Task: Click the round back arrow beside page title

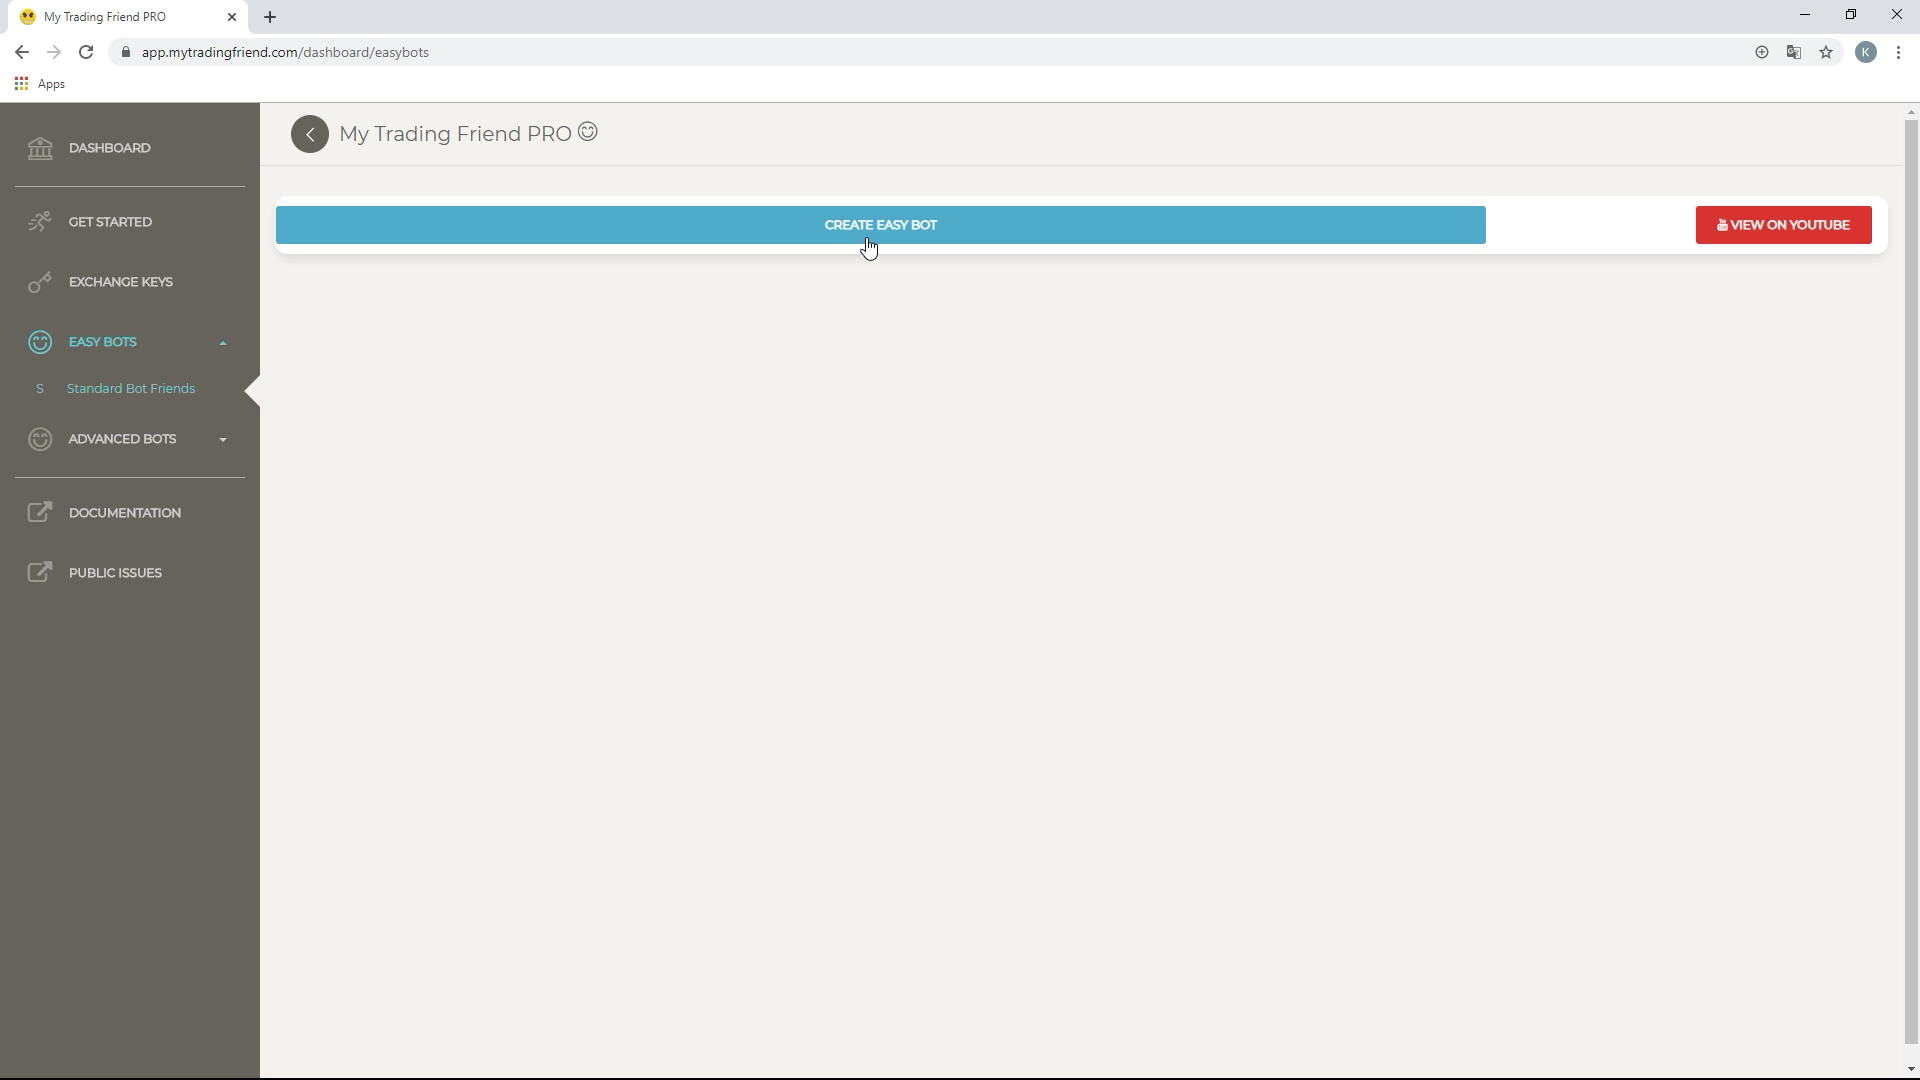Action: (310, 134)
